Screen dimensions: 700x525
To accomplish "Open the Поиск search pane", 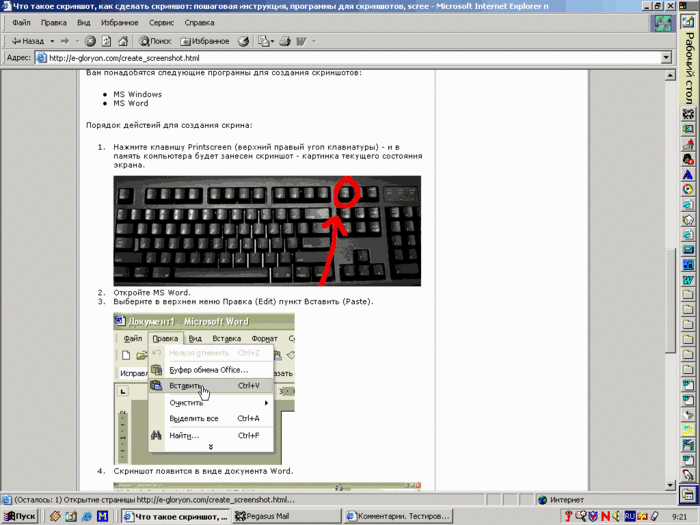I will [x=155, y=41].
